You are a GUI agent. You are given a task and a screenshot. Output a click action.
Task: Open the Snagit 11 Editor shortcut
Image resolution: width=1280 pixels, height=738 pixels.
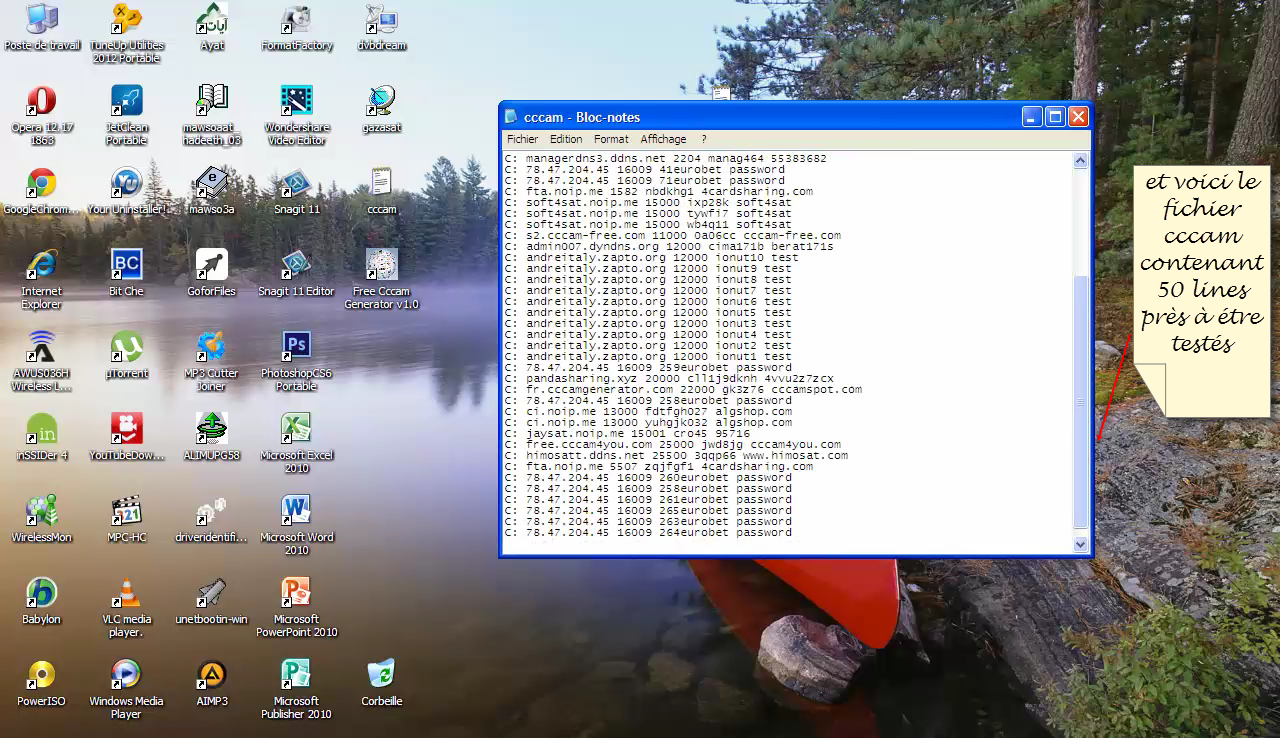(x=296, y=266)
